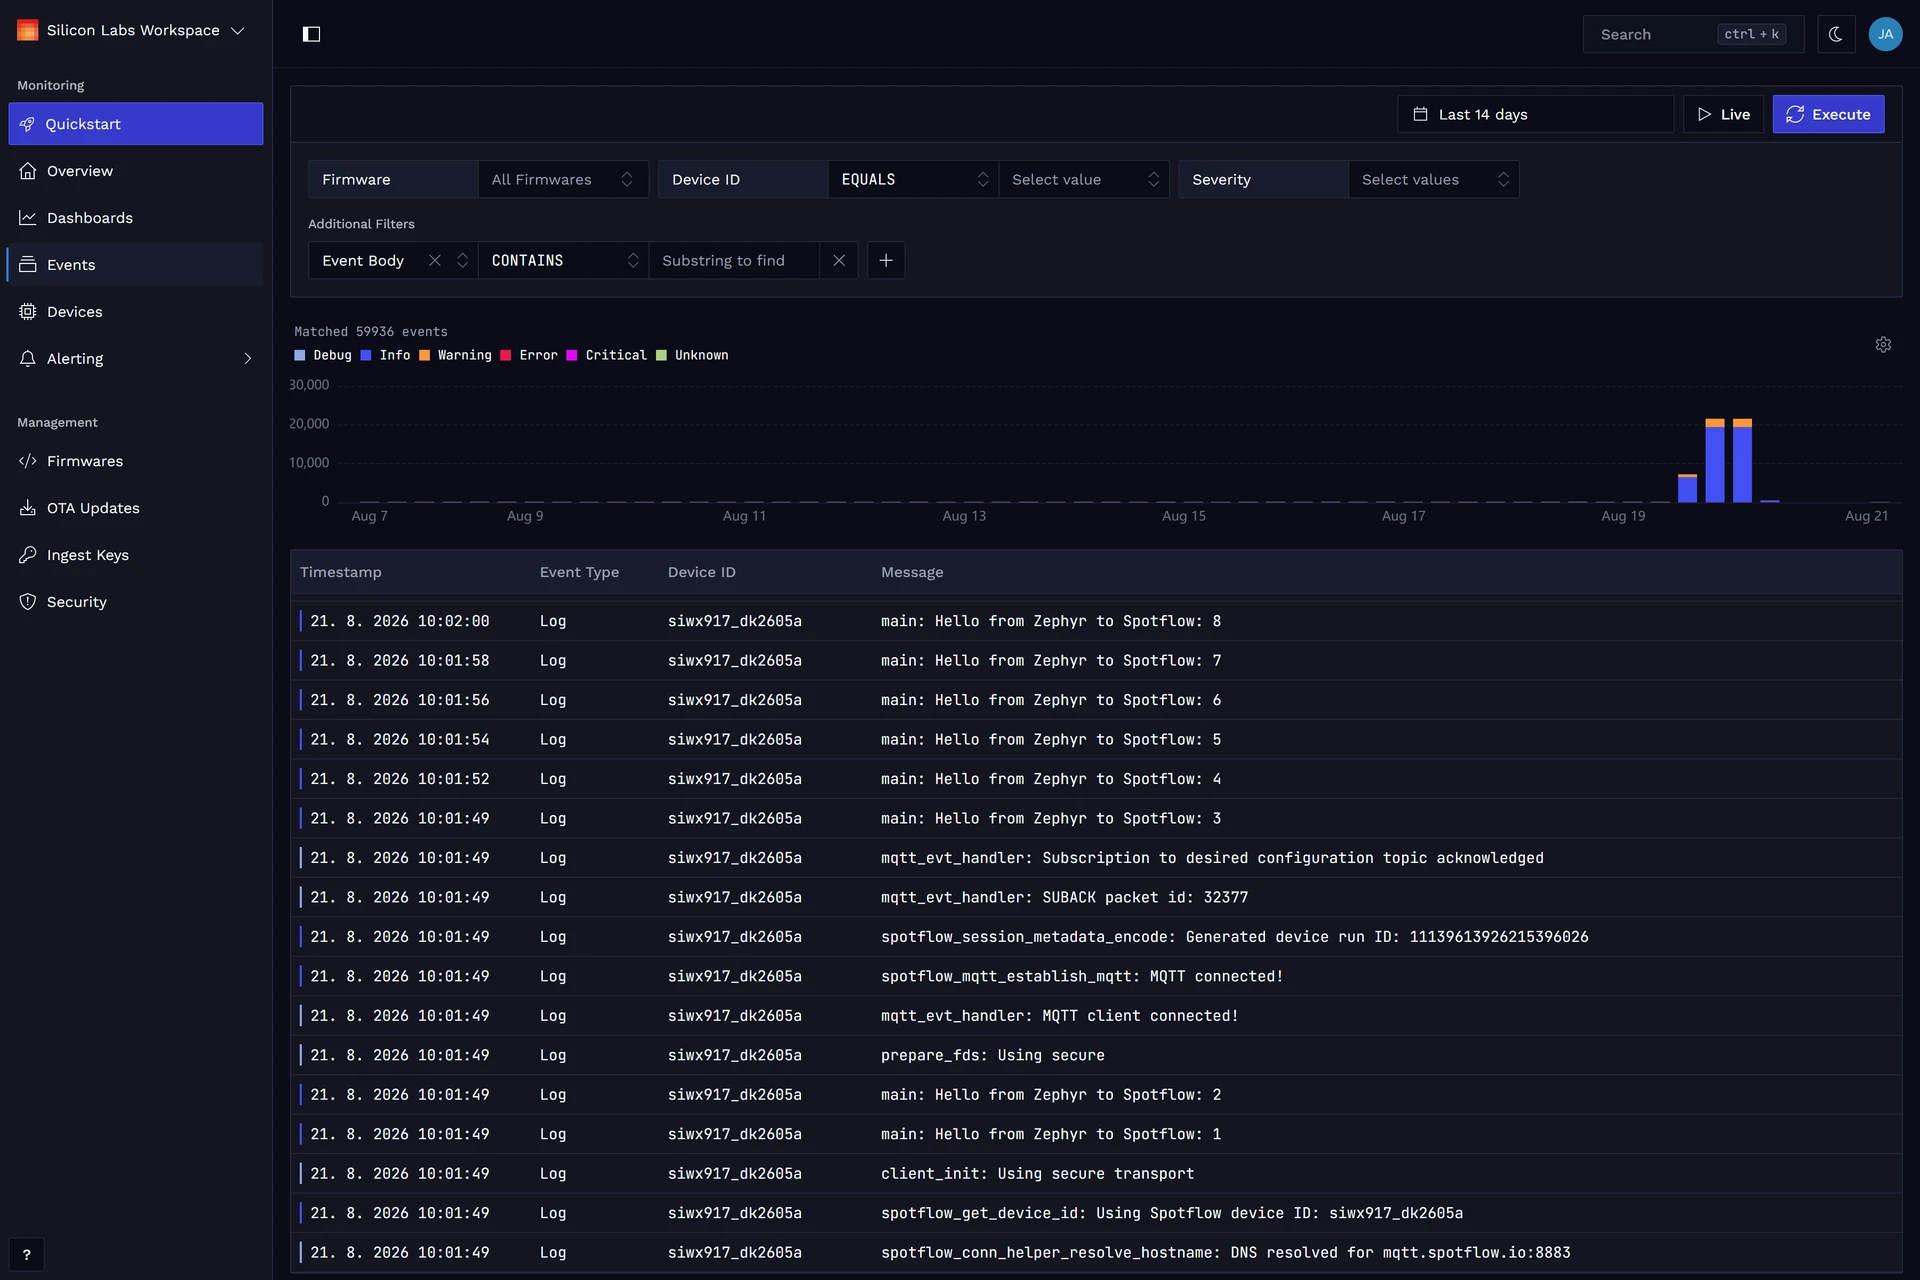Open the chart settings gear icon
The height and width of the screenshot is (1280, 1920).
(x=1883, y=345)
